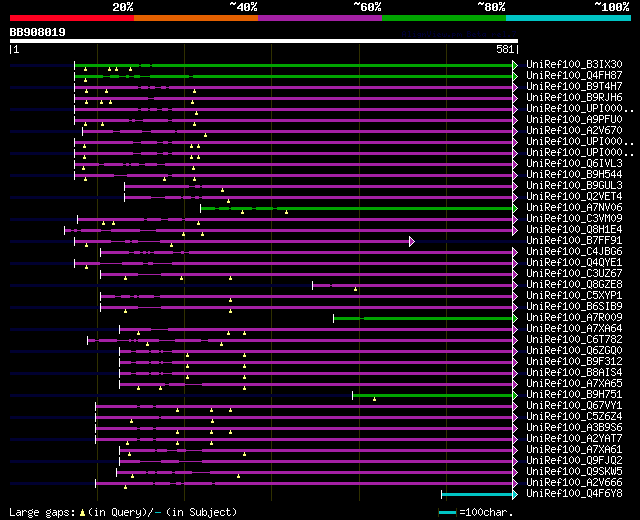Click the UniRef100_B9F312 label
The height and width of the screenshot is (520, 640).
574,362
